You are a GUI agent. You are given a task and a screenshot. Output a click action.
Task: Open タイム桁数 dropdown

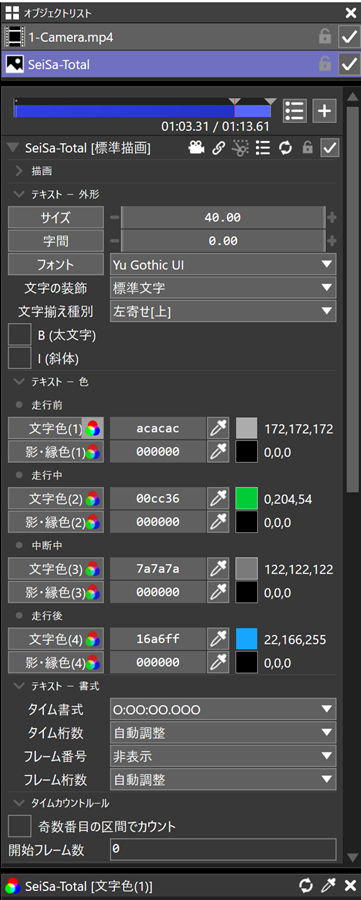[223, 733]
